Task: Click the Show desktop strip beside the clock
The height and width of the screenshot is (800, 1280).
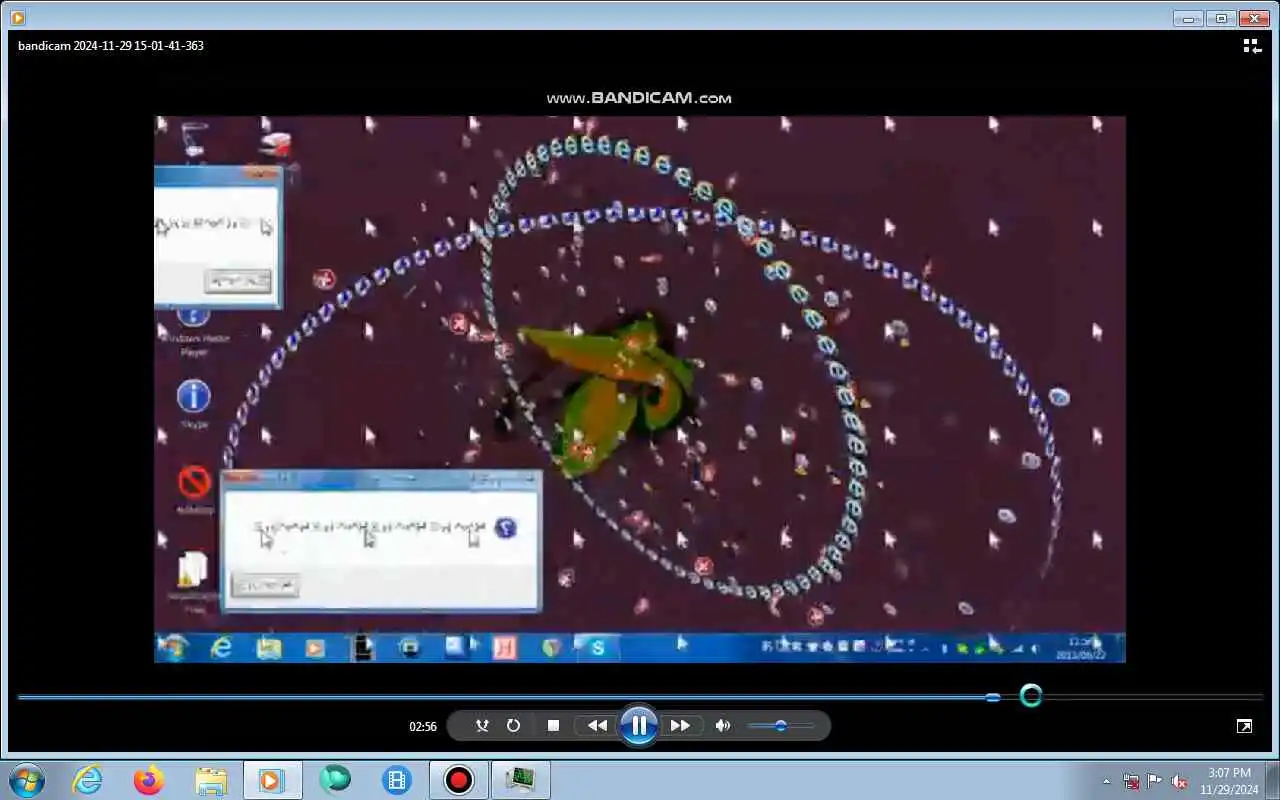Action: tap(1272, 780)
